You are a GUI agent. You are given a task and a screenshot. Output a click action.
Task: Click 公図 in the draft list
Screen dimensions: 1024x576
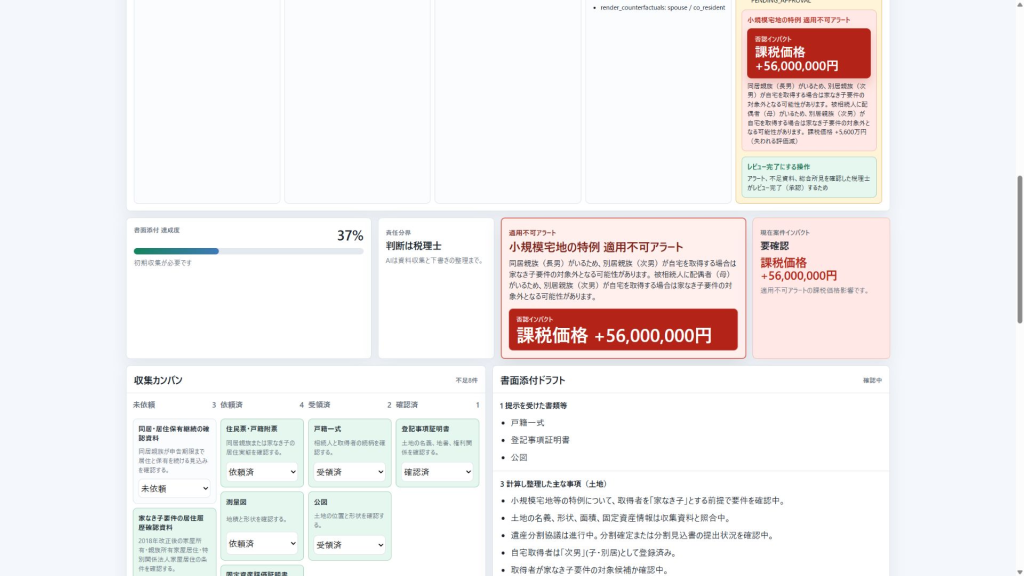[519, 458]
